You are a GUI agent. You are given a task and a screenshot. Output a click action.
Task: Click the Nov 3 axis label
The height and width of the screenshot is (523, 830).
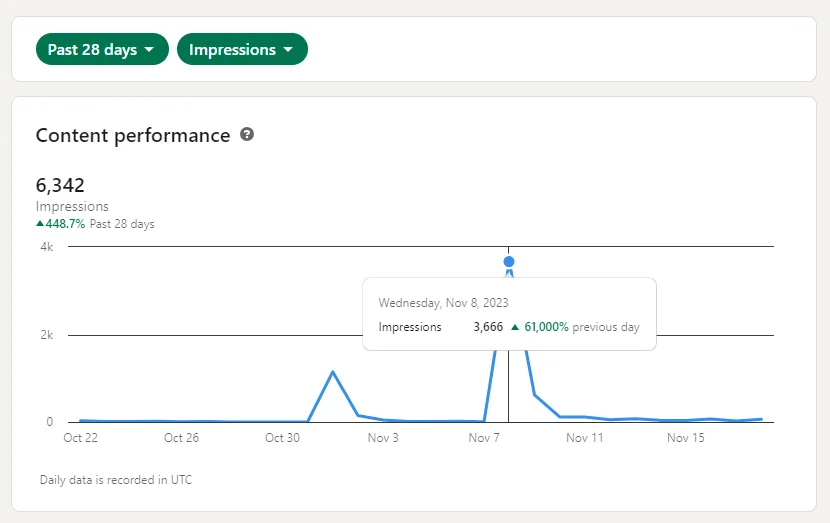(x=383, y=438)
